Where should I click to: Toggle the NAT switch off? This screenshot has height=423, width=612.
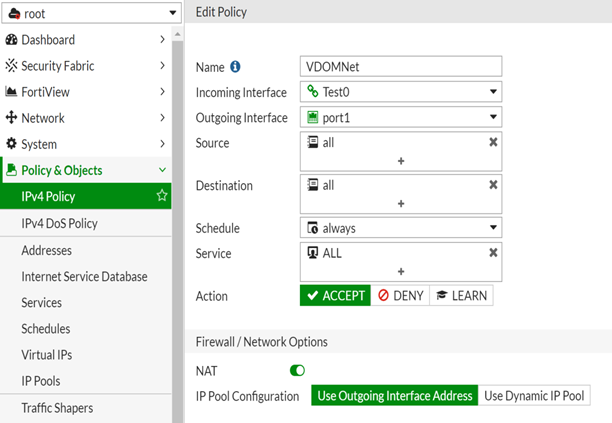click(297, 370)
